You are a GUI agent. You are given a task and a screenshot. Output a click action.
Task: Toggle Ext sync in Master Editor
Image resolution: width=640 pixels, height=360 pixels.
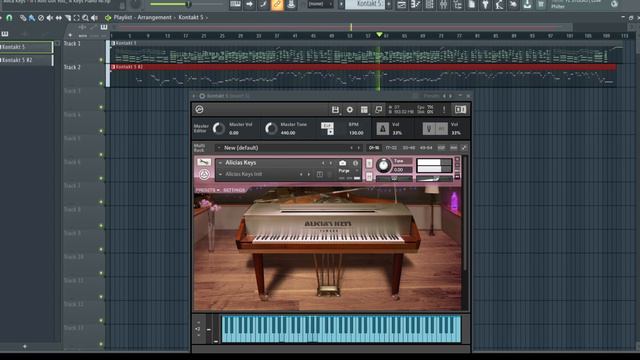pyautogui.click(x=327, y=125)
